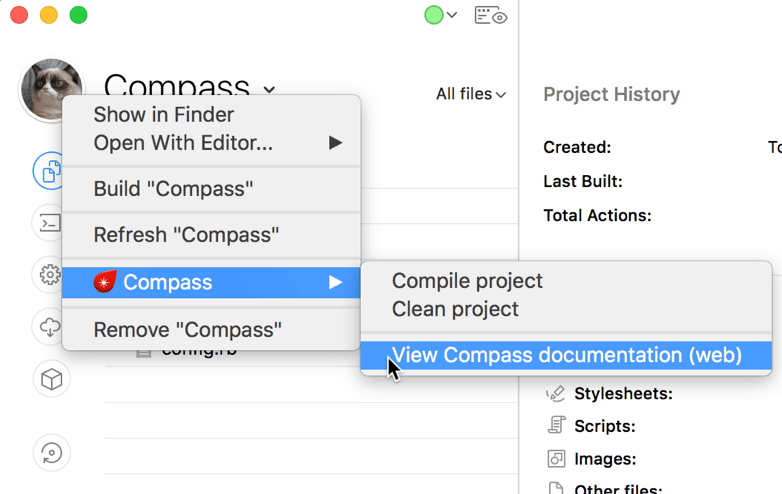Click the grumpy cat project avatar
The image size is (782, 494).
tap(50, 90)
